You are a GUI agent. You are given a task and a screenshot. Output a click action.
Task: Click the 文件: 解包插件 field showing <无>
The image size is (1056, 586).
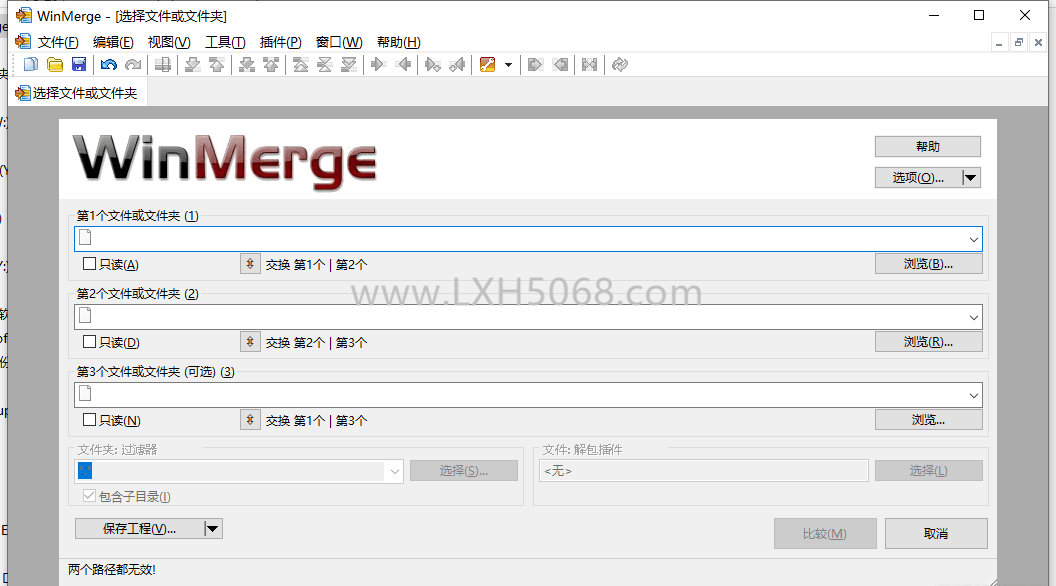coord(703,471)
